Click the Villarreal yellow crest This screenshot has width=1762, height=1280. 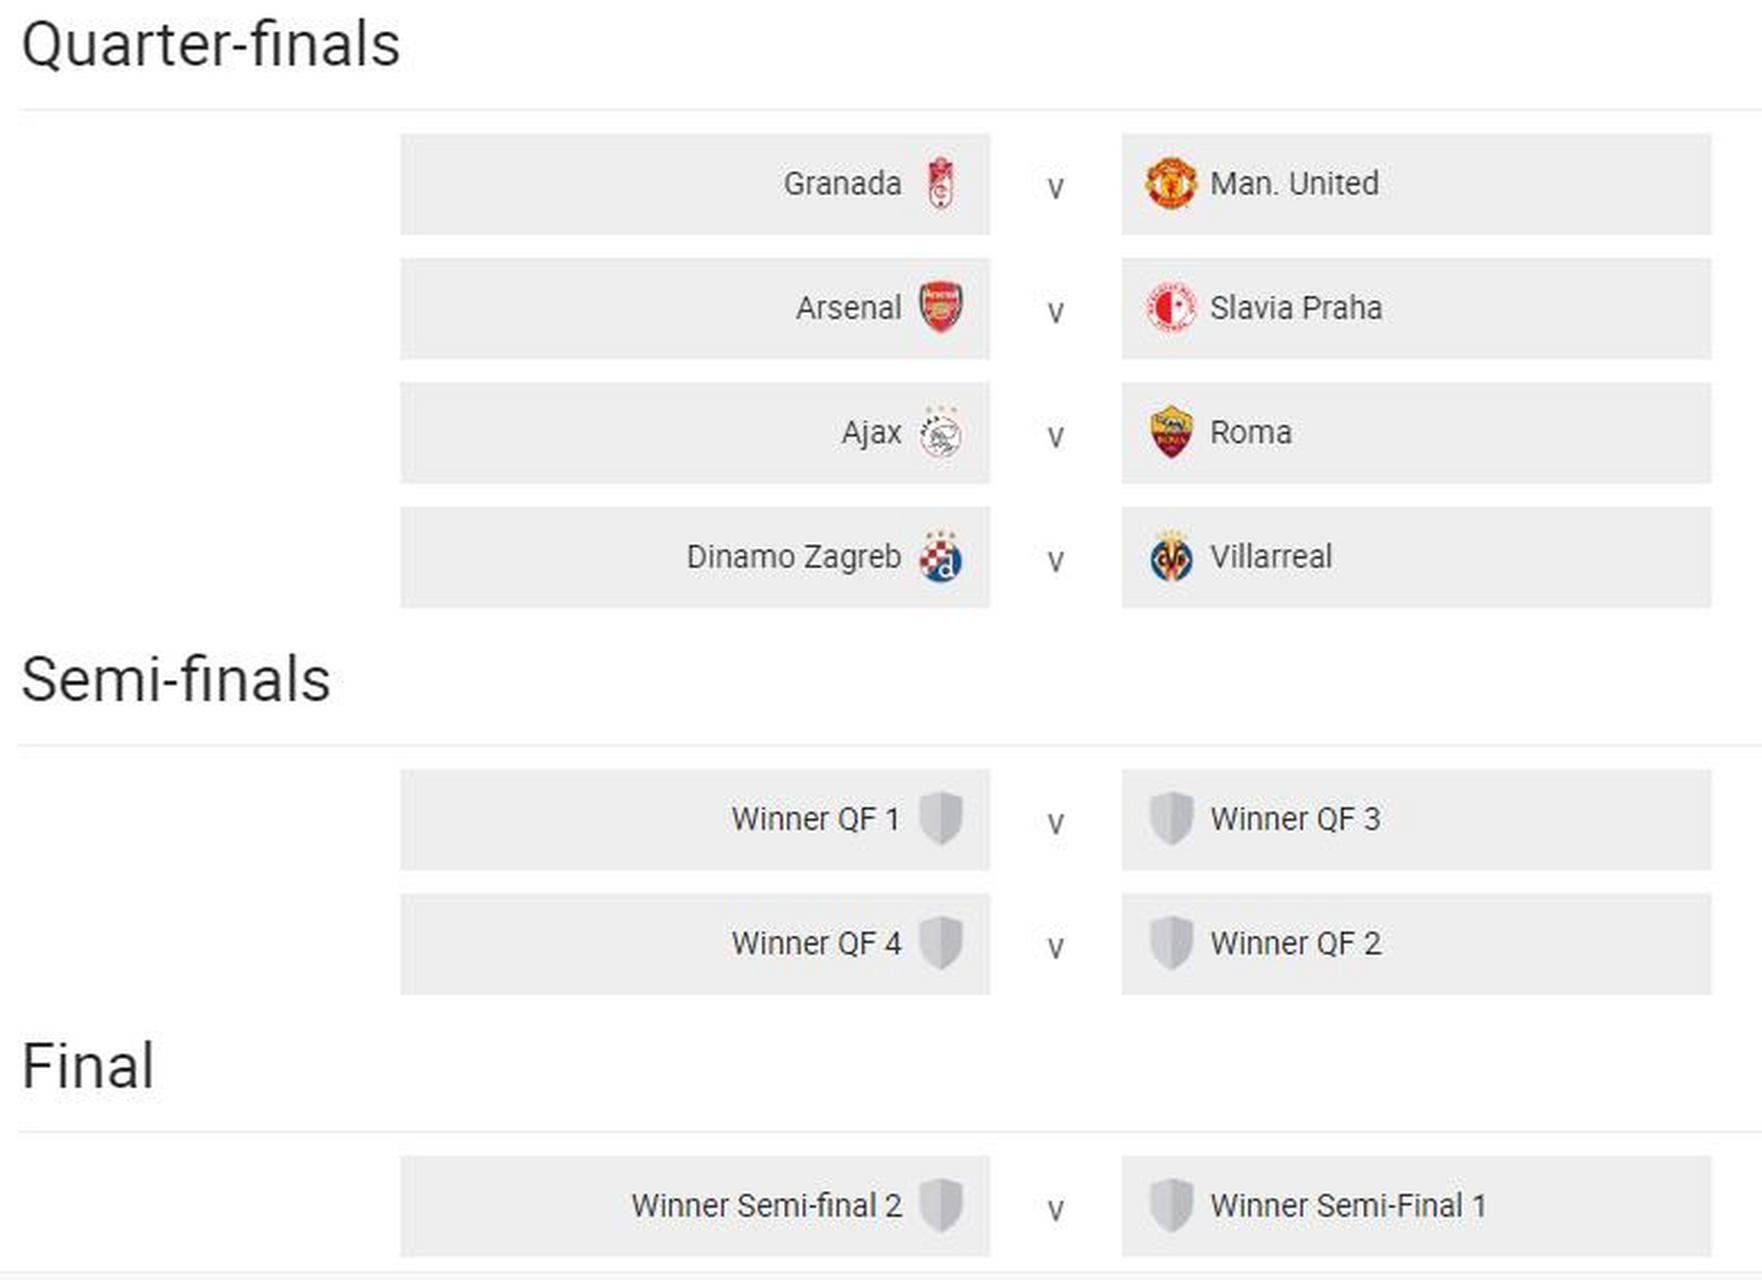tap(1170, 557)
